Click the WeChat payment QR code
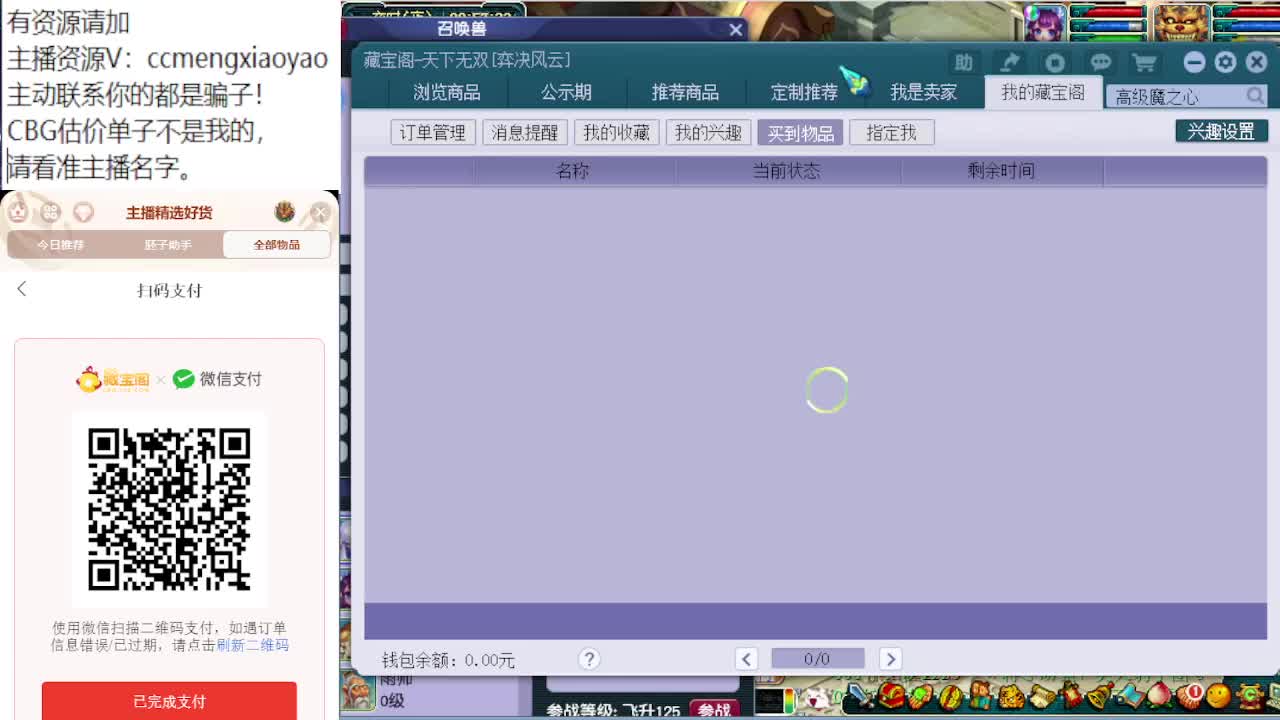The width and height of the screenshot is (1280, 720). [x=169, y=509]
